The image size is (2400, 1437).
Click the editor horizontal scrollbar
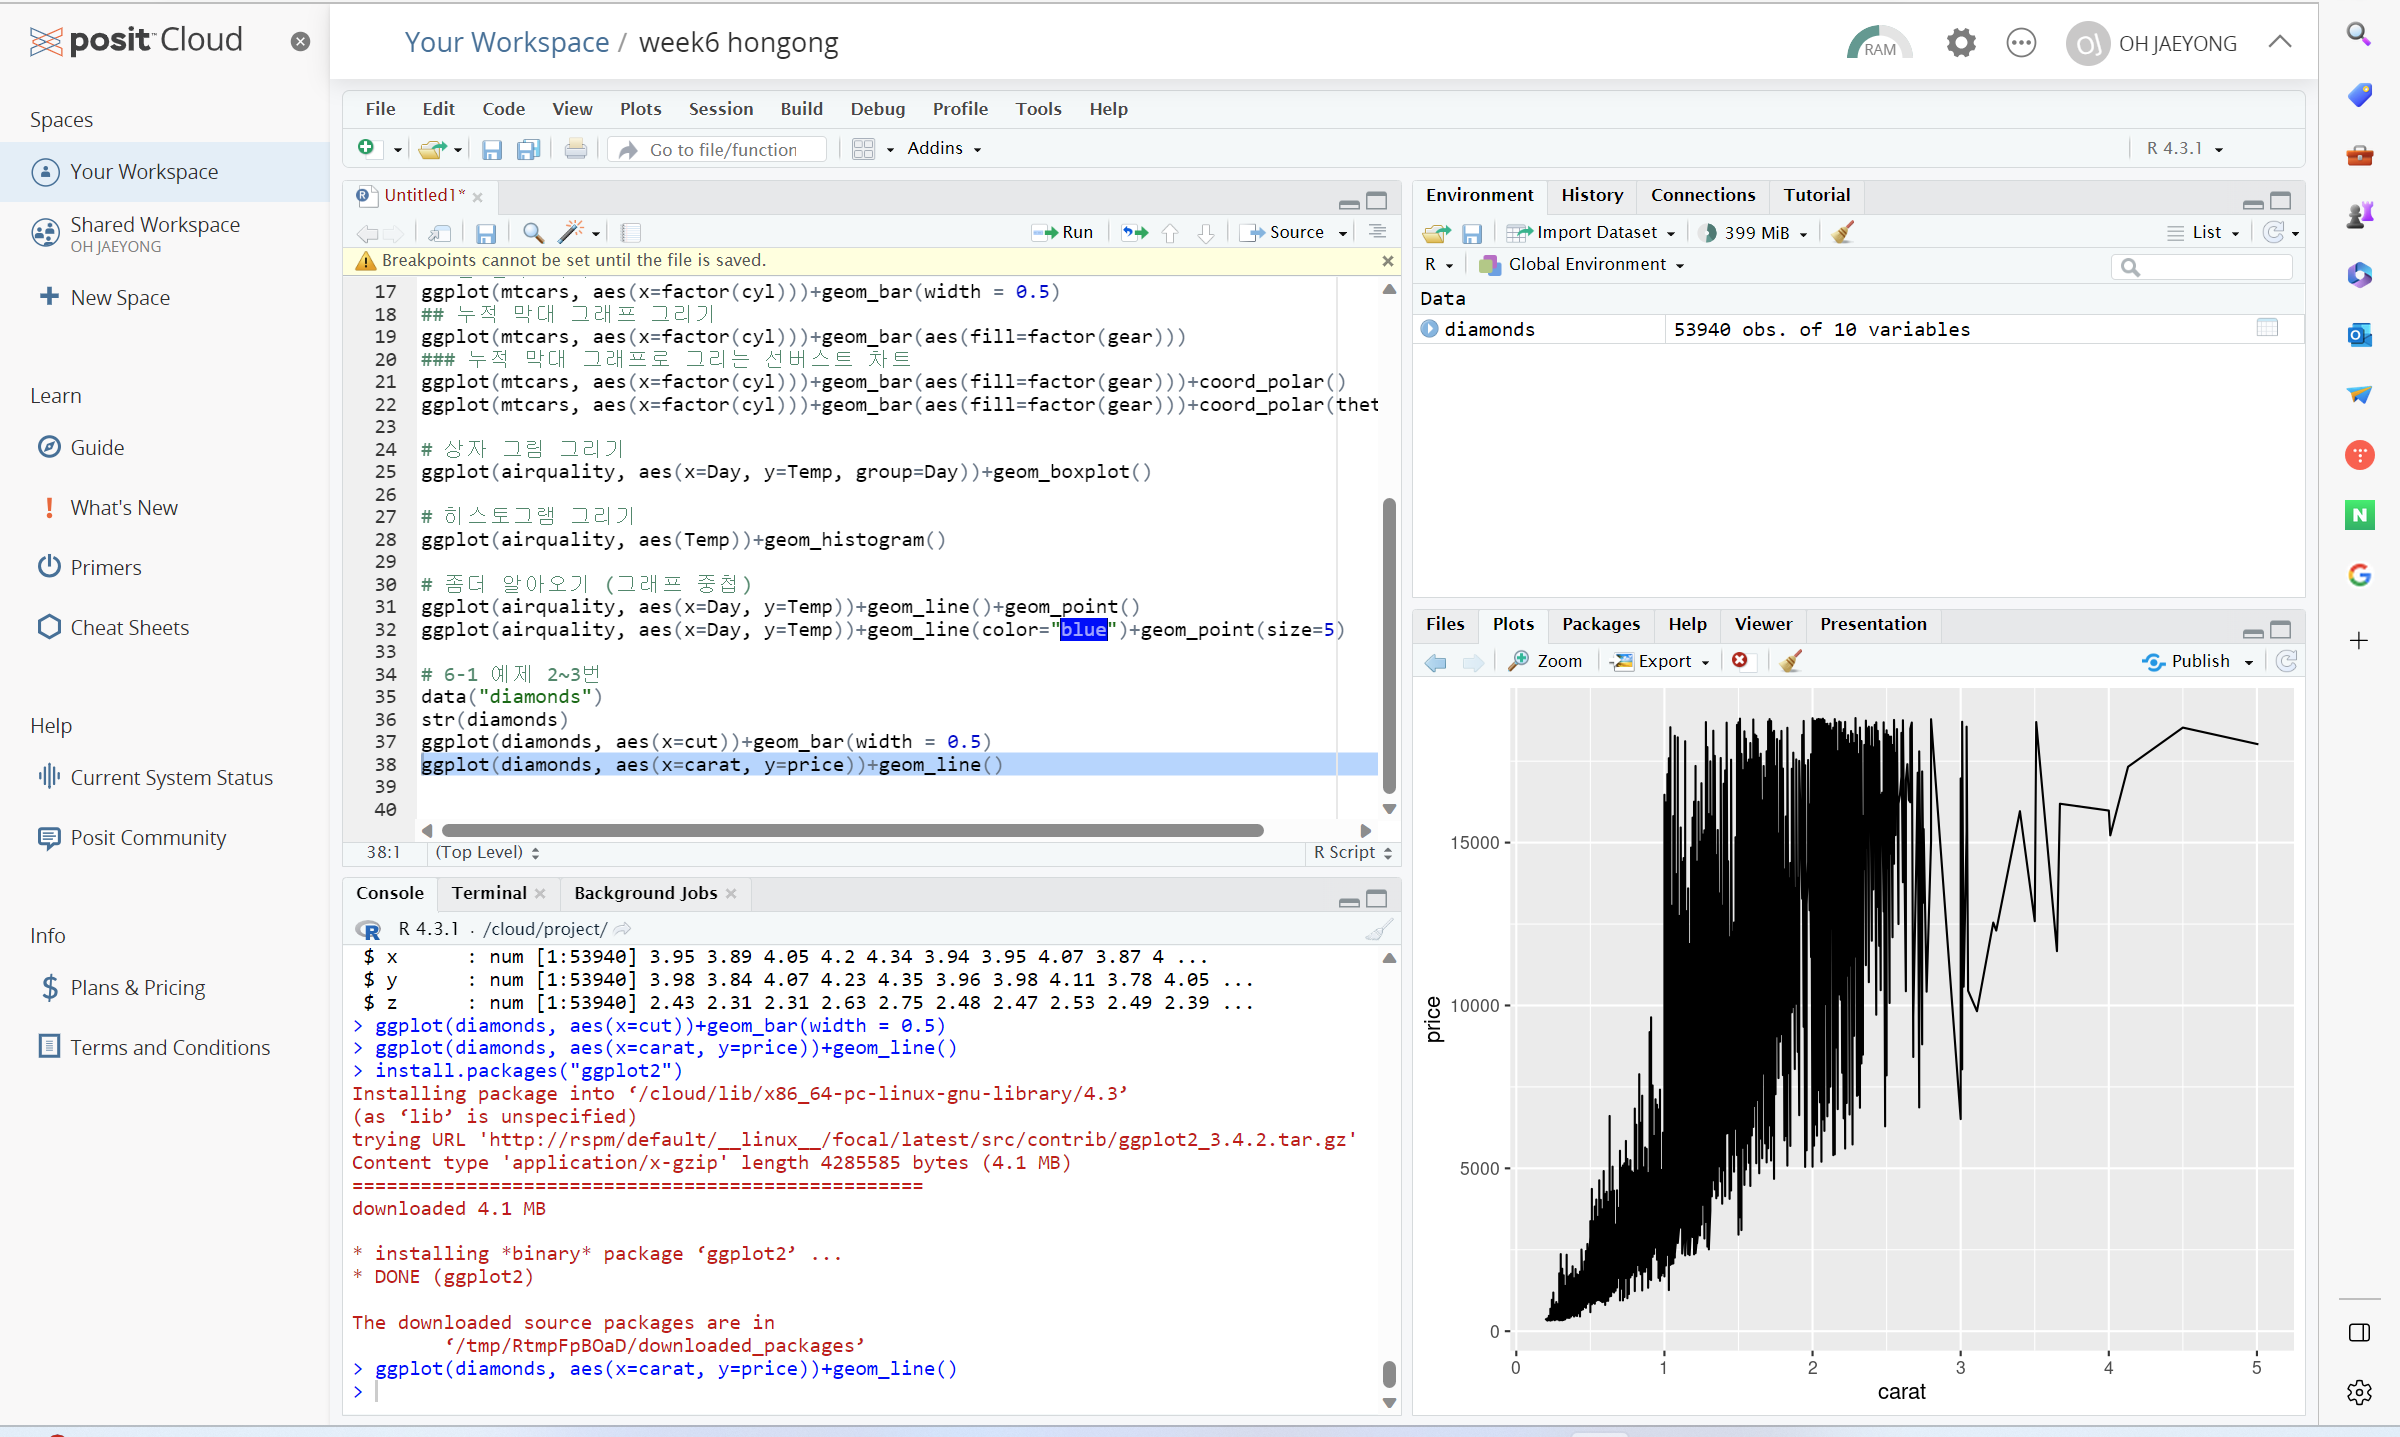pos(852,830)
